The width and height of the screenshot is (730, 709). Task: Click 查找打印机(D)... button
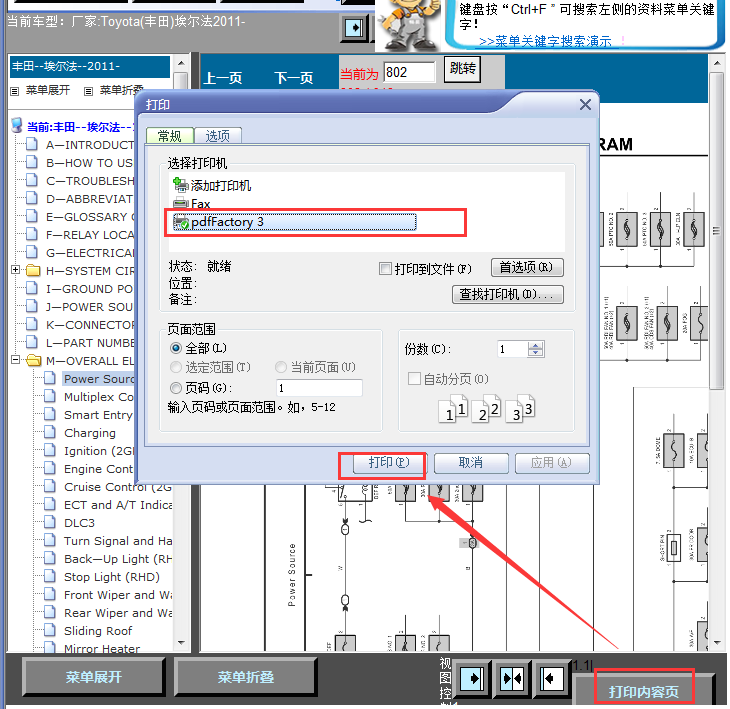click(507, 294)
